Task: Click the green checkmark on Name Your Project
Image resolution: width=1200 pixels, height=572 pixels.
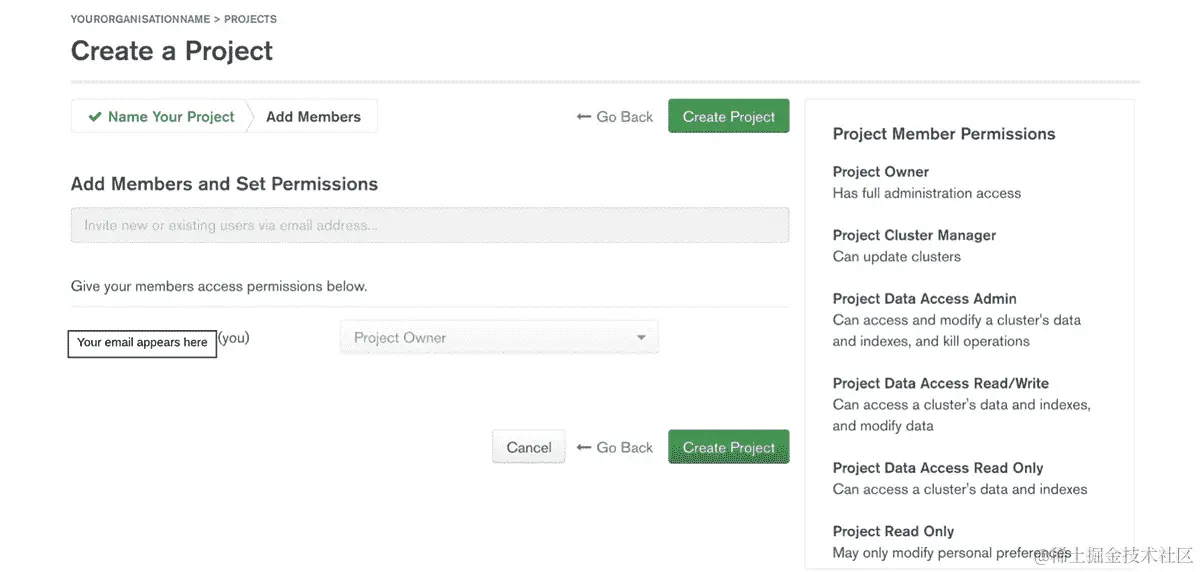Action: pos(95,117)
